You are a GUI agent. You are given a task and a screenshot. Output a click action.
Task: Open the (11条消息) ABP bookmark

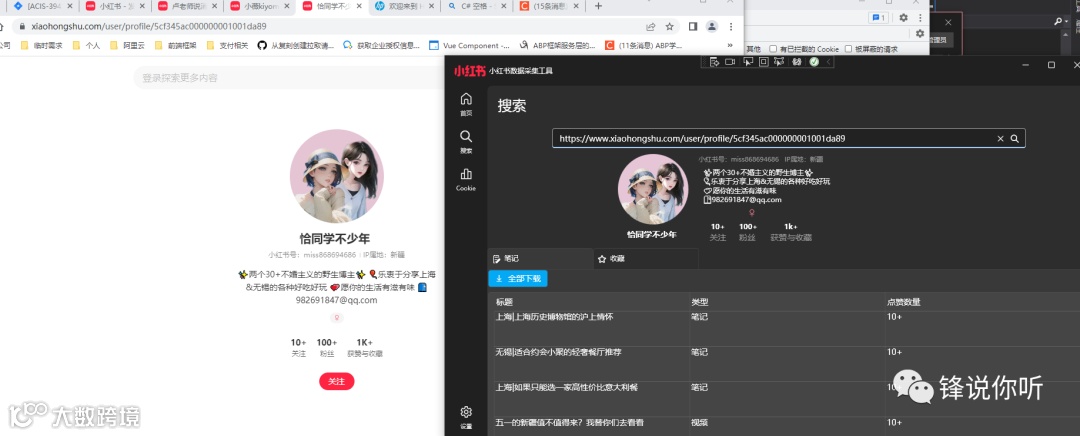[x=644, y=46]
